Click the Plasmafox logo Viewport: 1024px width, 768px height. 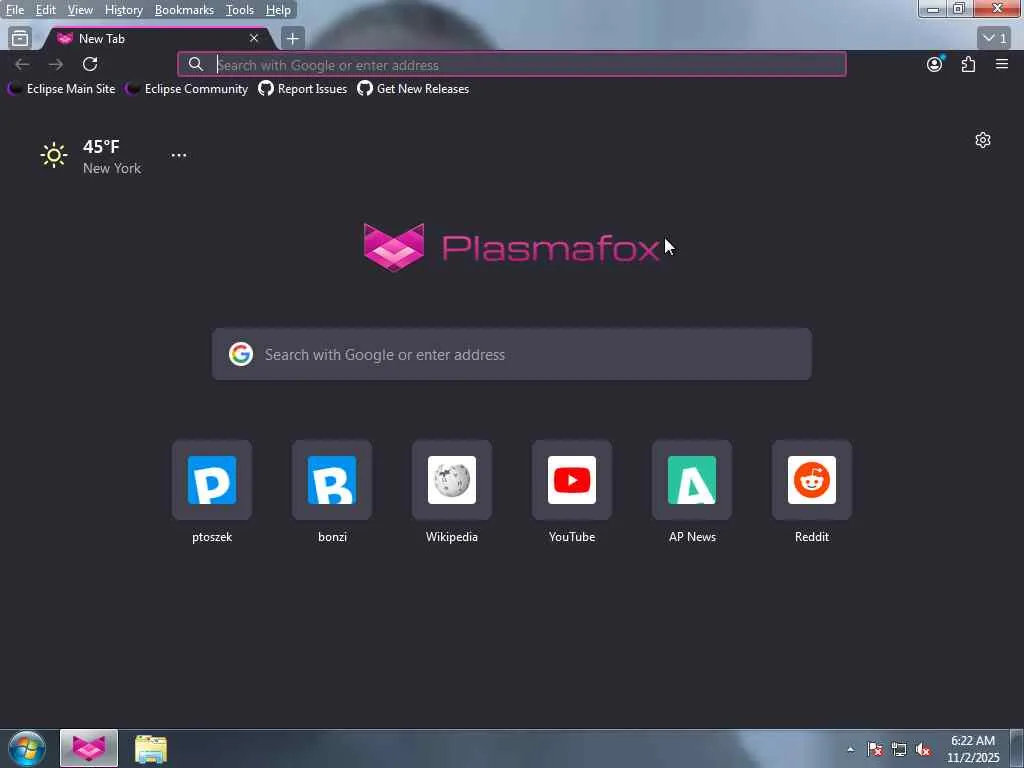511,247
